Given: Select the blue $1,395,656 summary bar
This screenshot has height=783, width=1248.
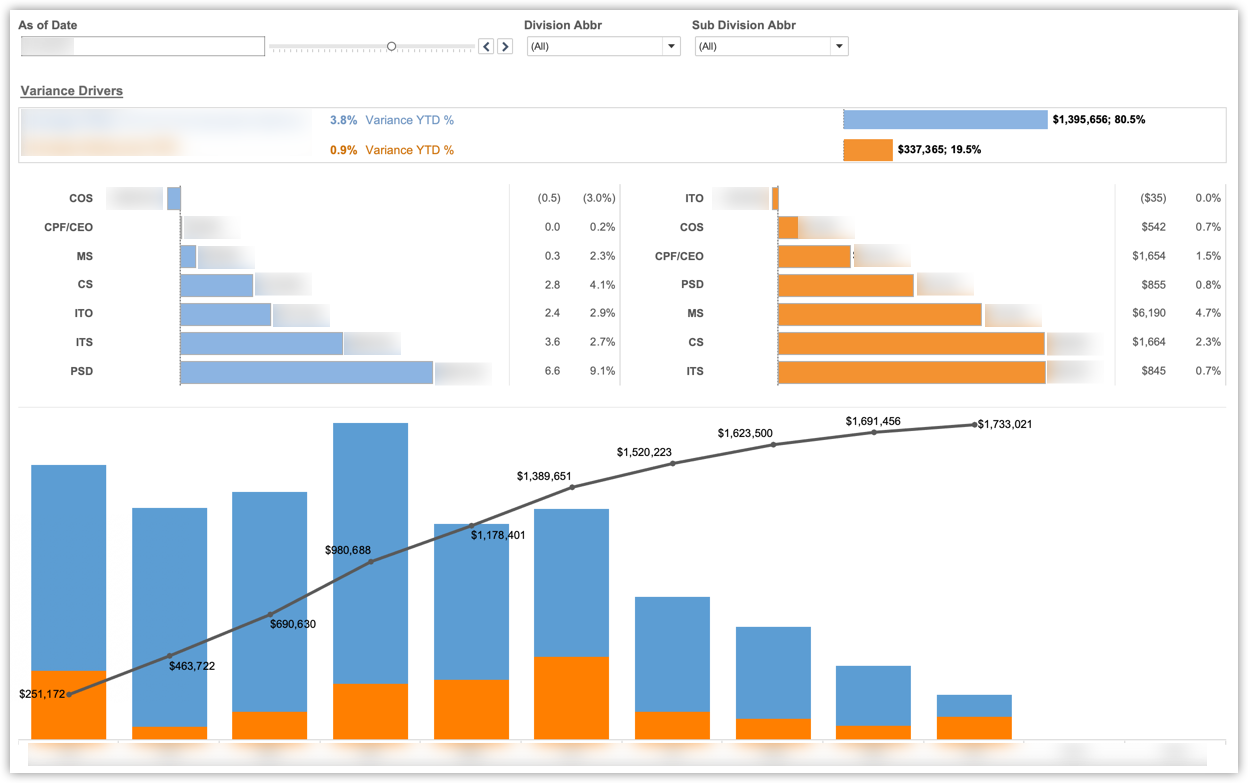Looking at the screenshot, I should [x=945, y=120].
